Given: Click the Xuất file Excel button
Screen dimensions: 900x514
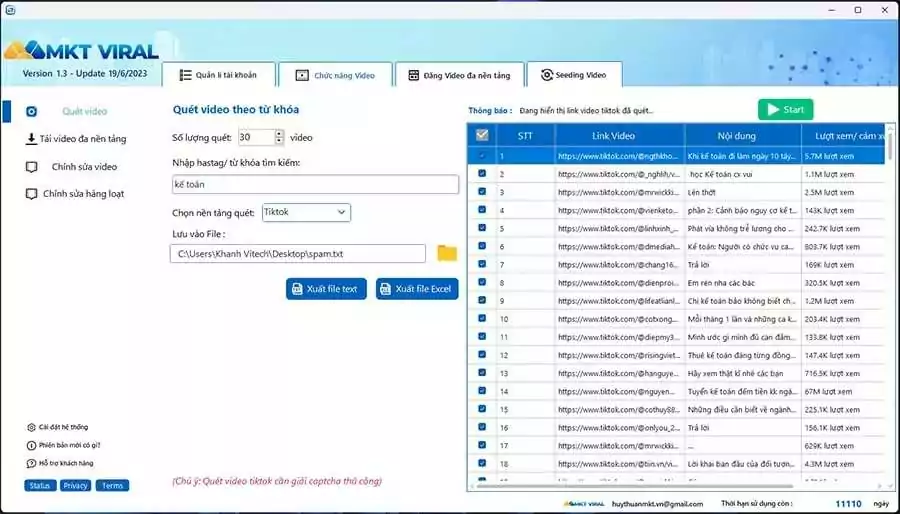Looking at the screenshot, I should (x=417, y=289).
